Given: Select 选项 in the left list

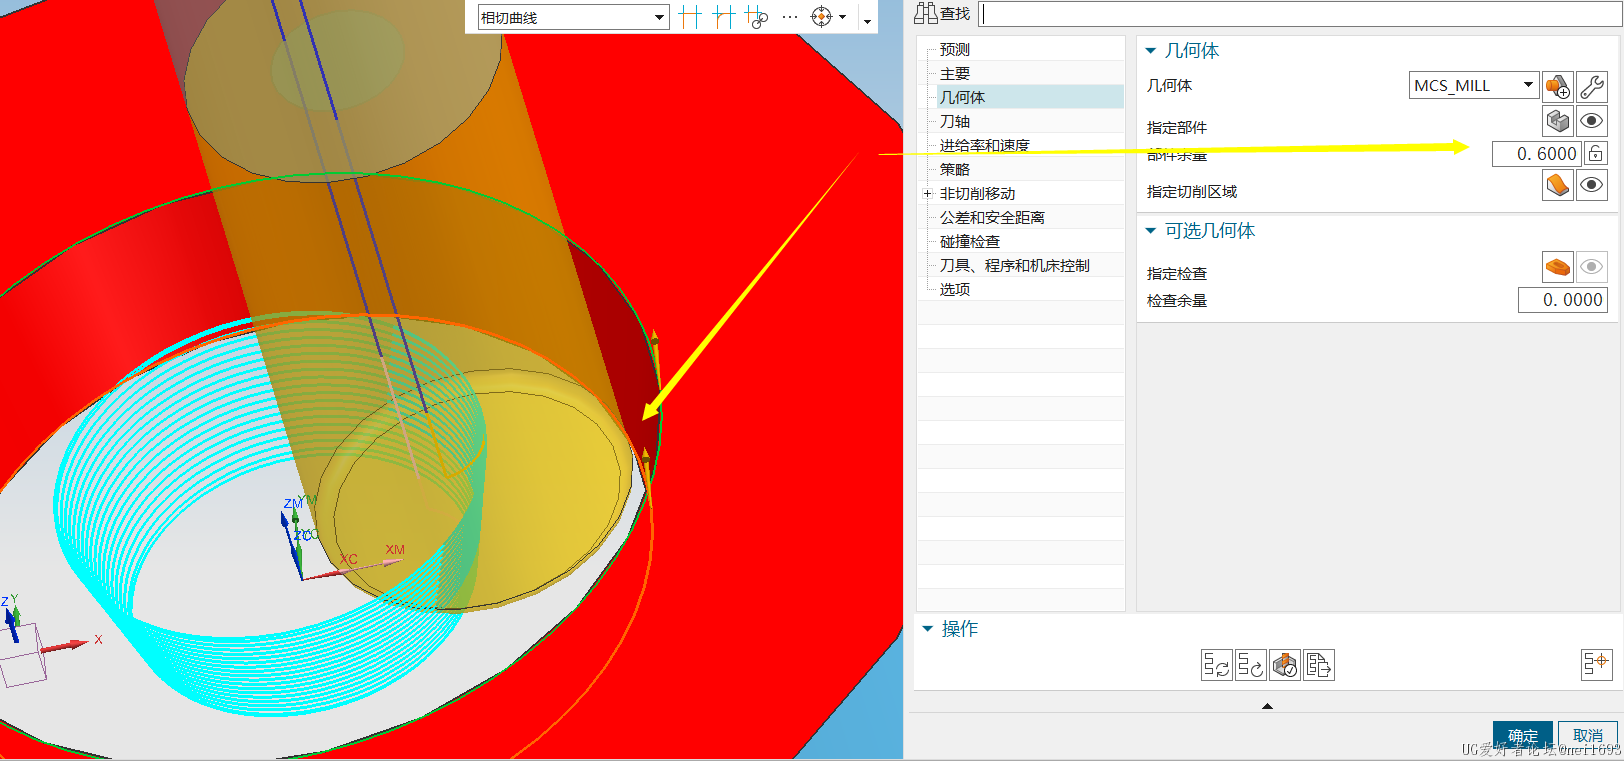Looking at the screenshot, I should [x=954, y=289].
